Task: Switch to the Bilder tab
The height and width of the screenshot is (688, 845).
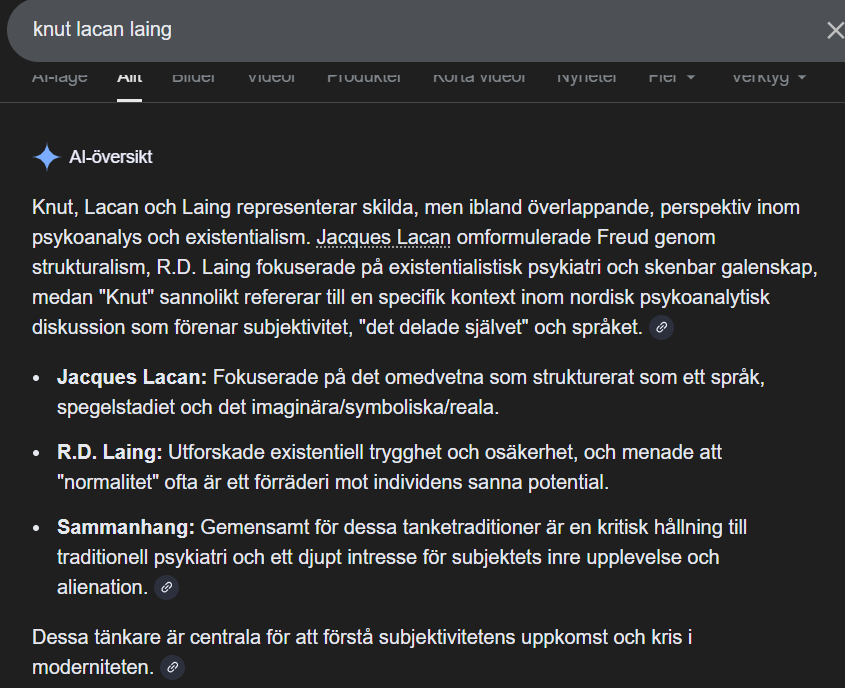Action: point(193,77)
